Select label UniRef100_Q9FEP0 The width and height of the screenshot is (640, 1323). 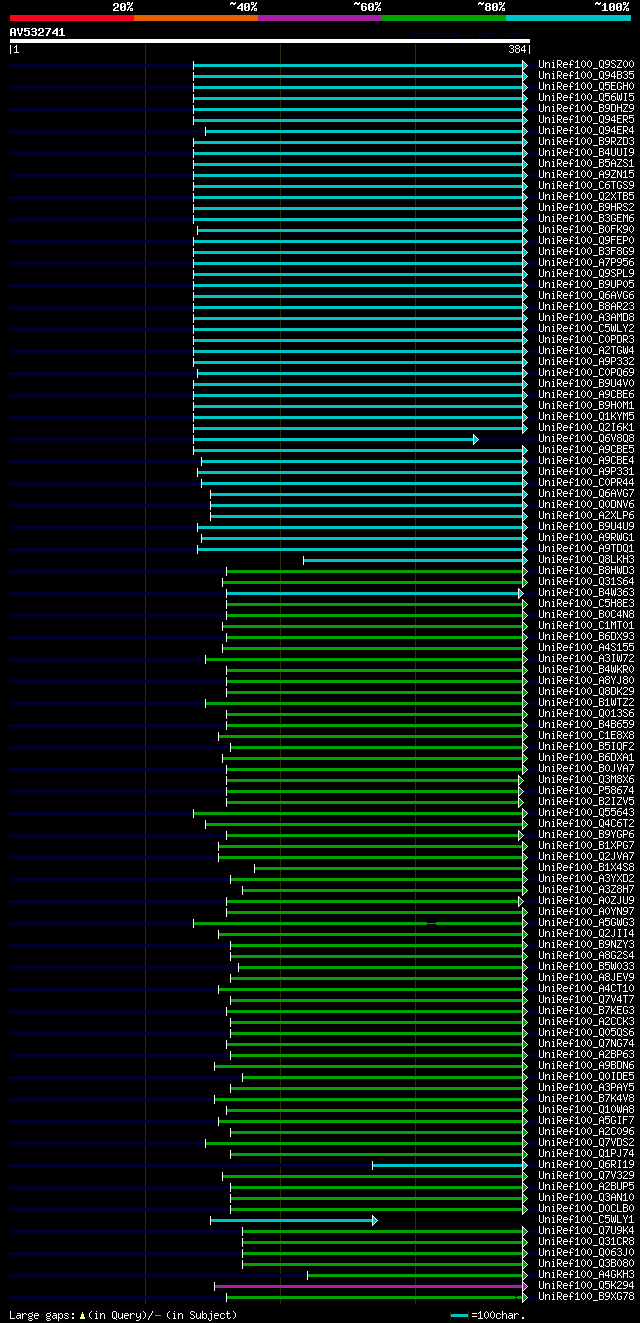586,241
